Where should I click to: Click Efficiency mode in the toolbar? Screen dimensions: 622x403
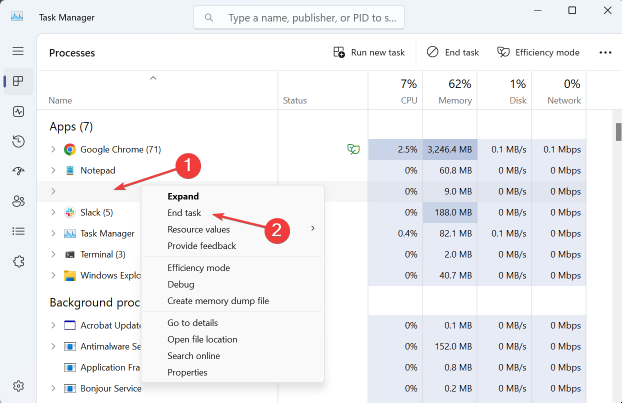coord(538,52)
